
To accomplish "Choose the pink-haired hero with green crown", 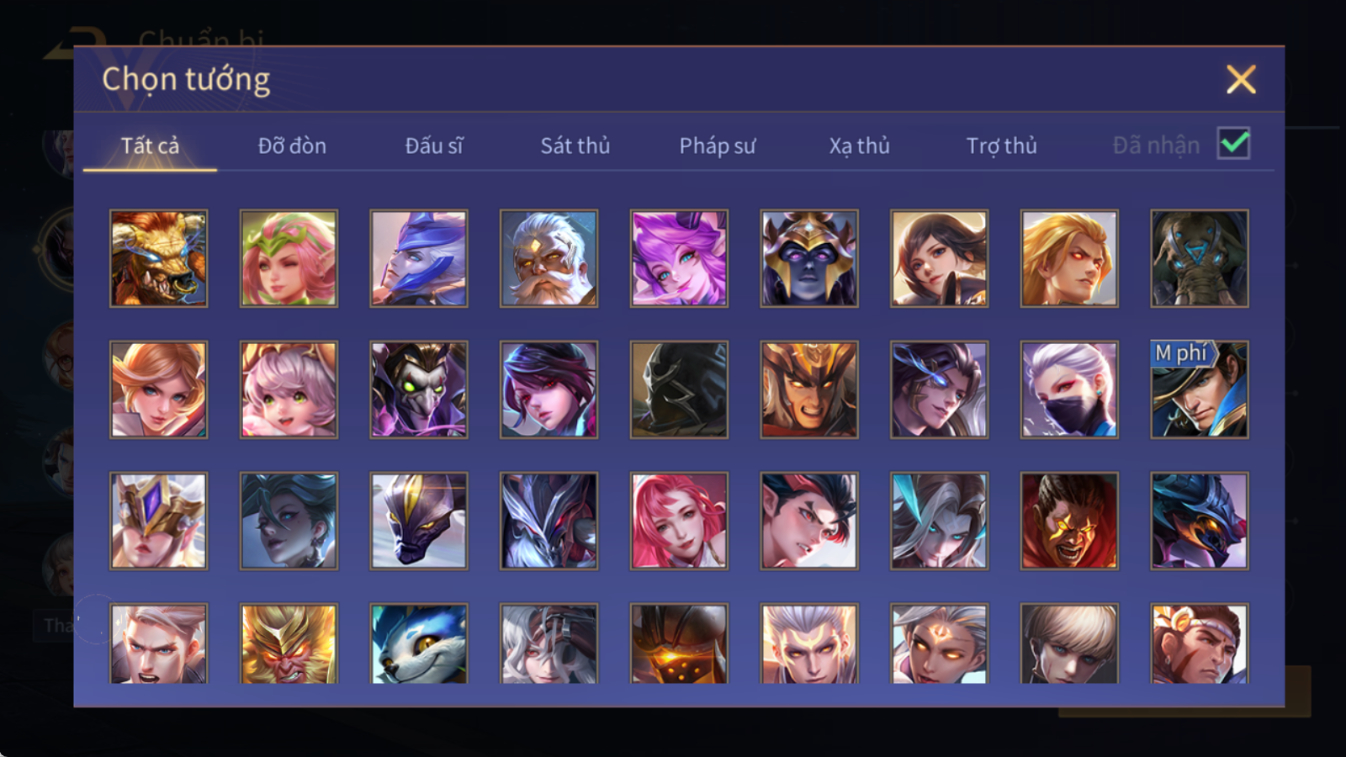I will 289,258.
